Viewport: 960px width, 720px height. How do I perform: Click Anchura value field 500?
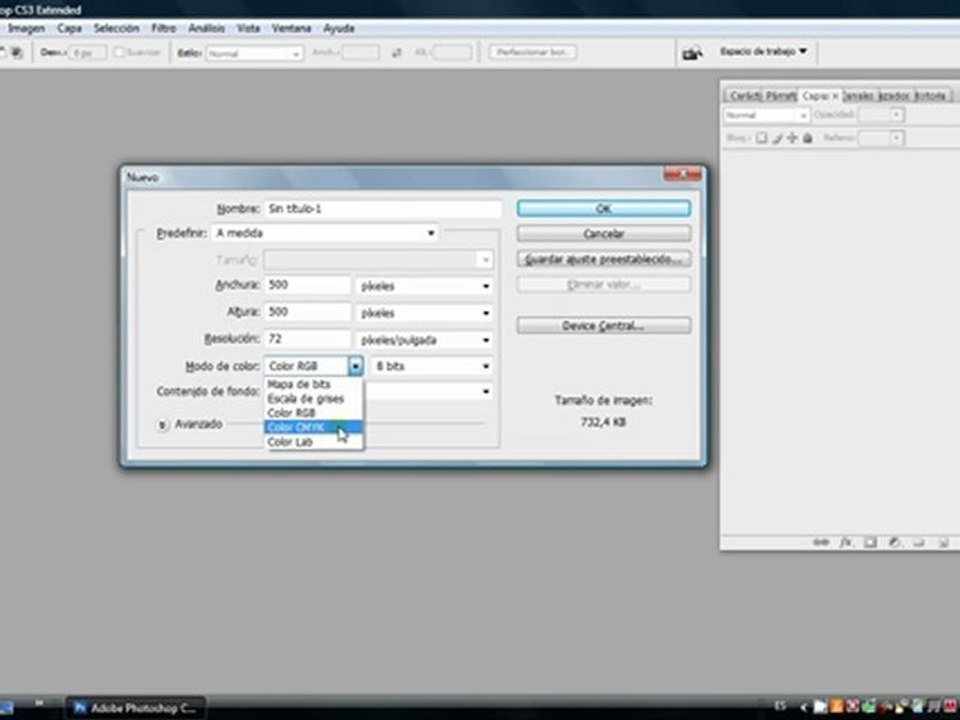point(307,285)
